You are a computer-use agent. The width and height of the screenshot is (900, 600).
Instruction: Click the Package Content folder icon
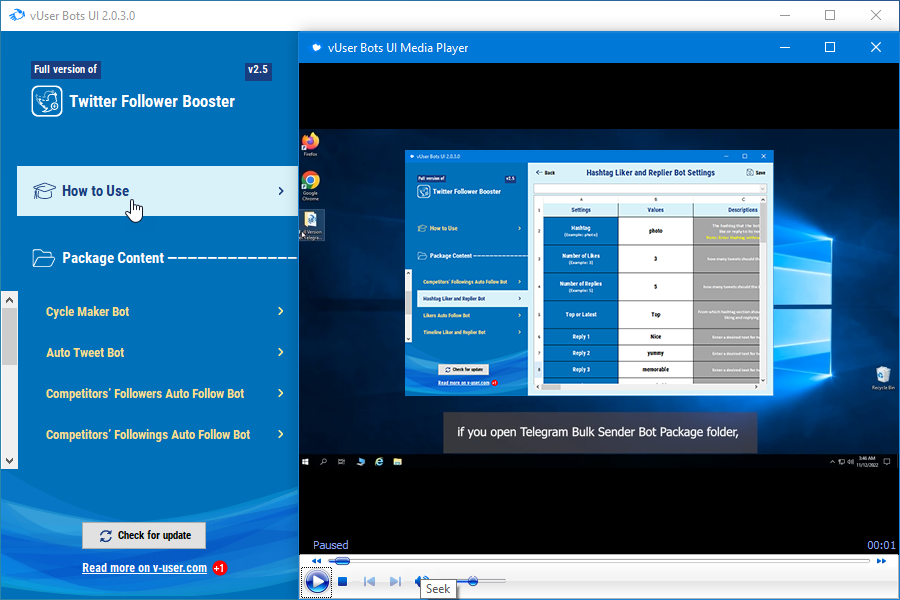point(44,258)
